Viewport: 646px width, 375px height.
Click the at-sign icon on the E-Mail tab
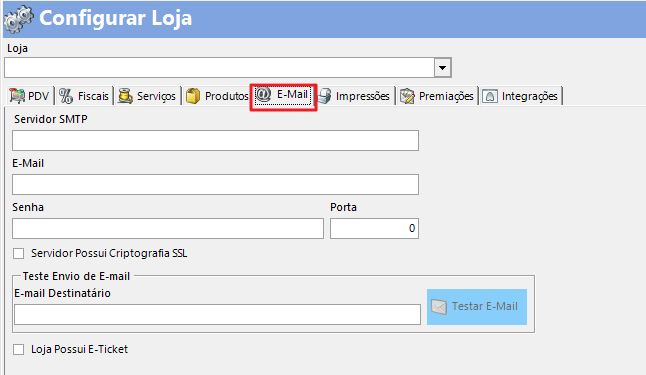click(x=263, y=94)
